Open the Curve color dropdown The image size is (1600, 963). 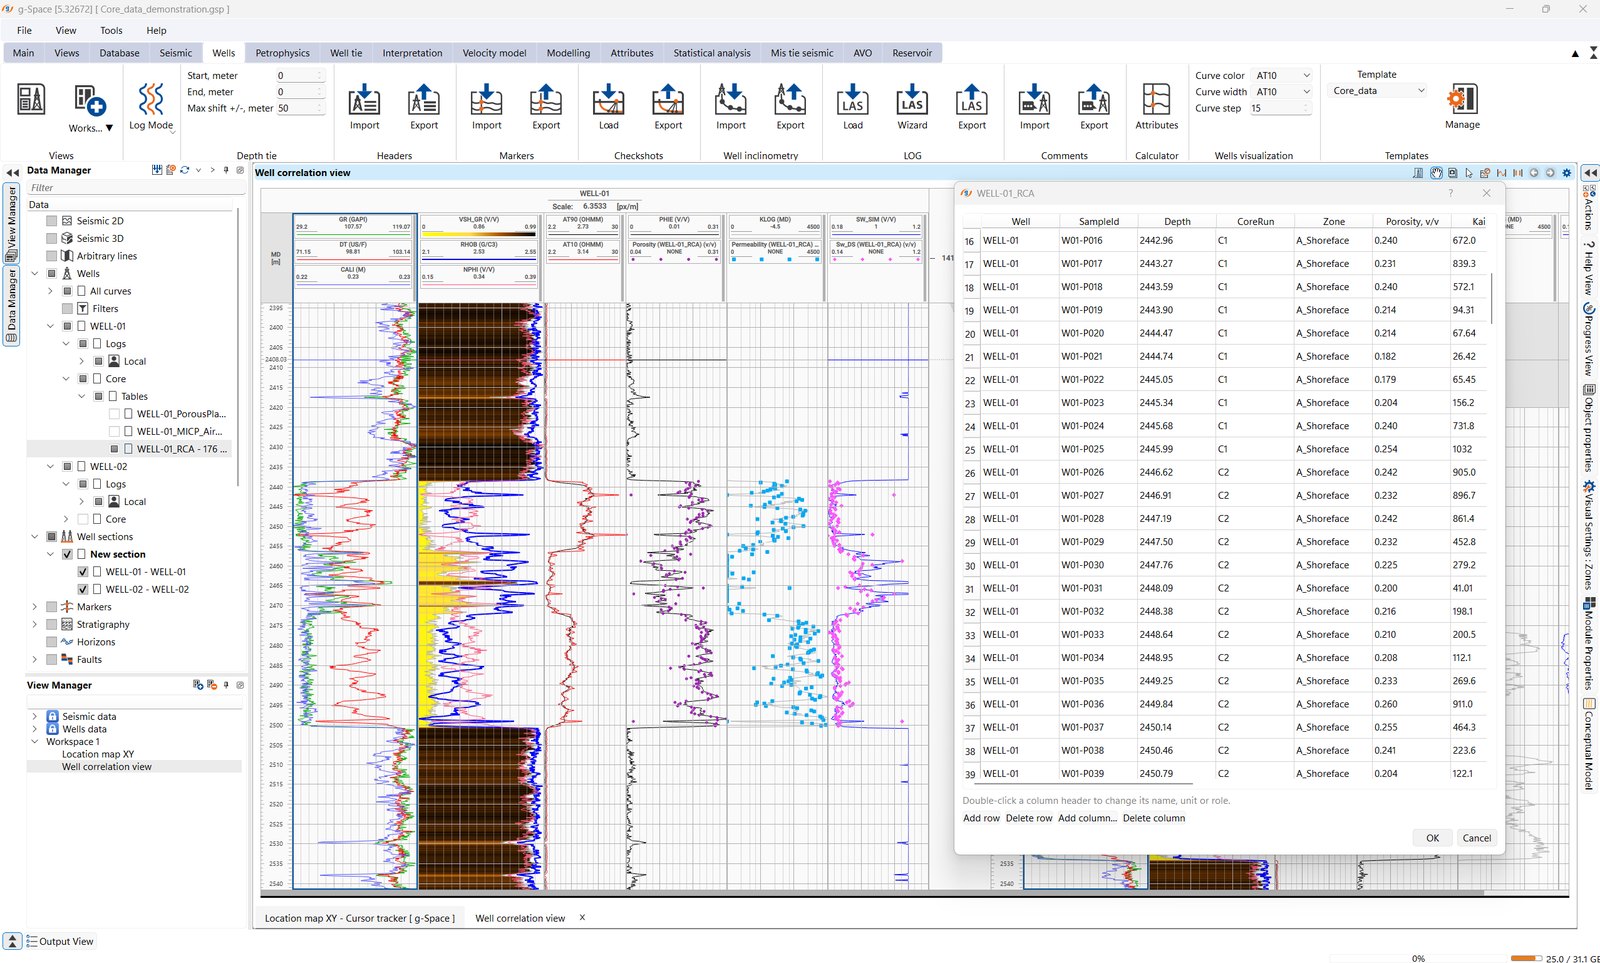pyautogui.click(x=1283, y=75)
